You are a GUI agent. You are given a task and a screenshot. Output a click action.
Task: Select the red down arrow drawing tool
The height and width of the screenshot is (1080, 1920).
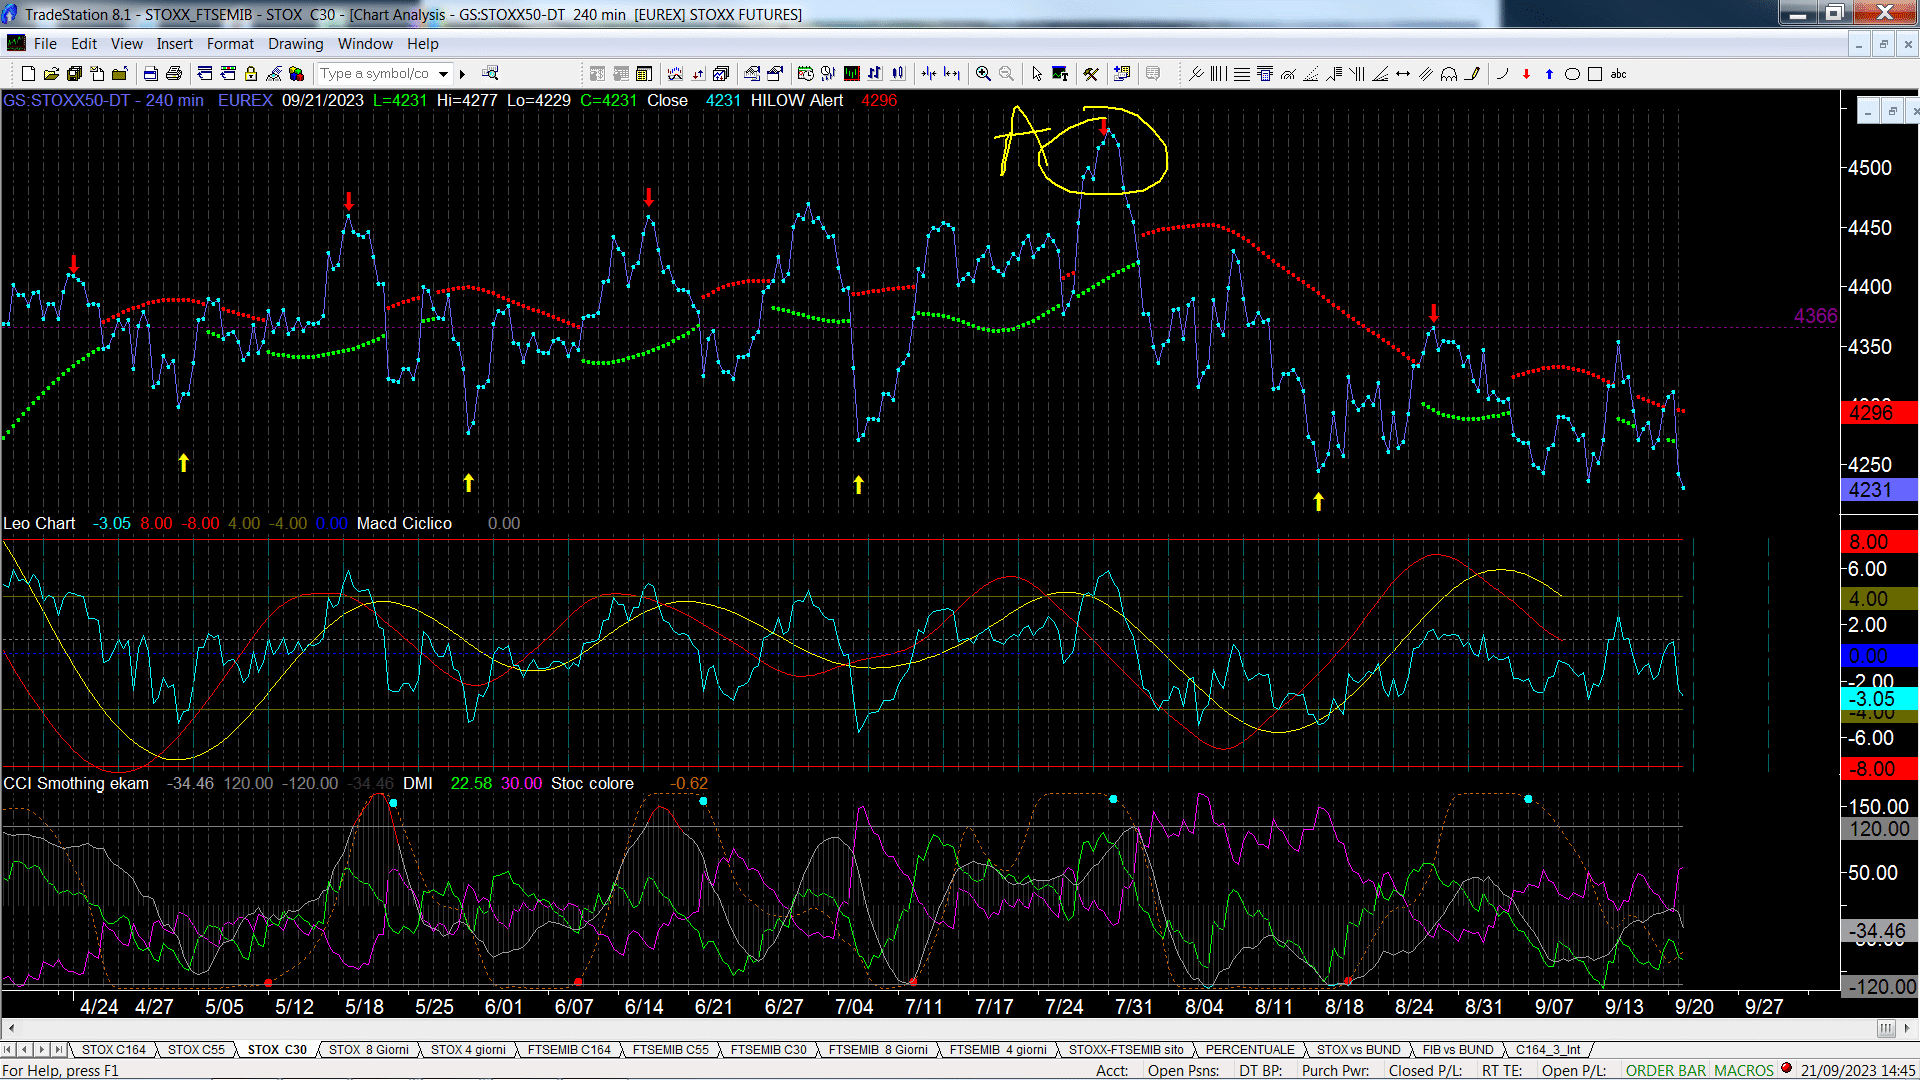click(1526, 74)
